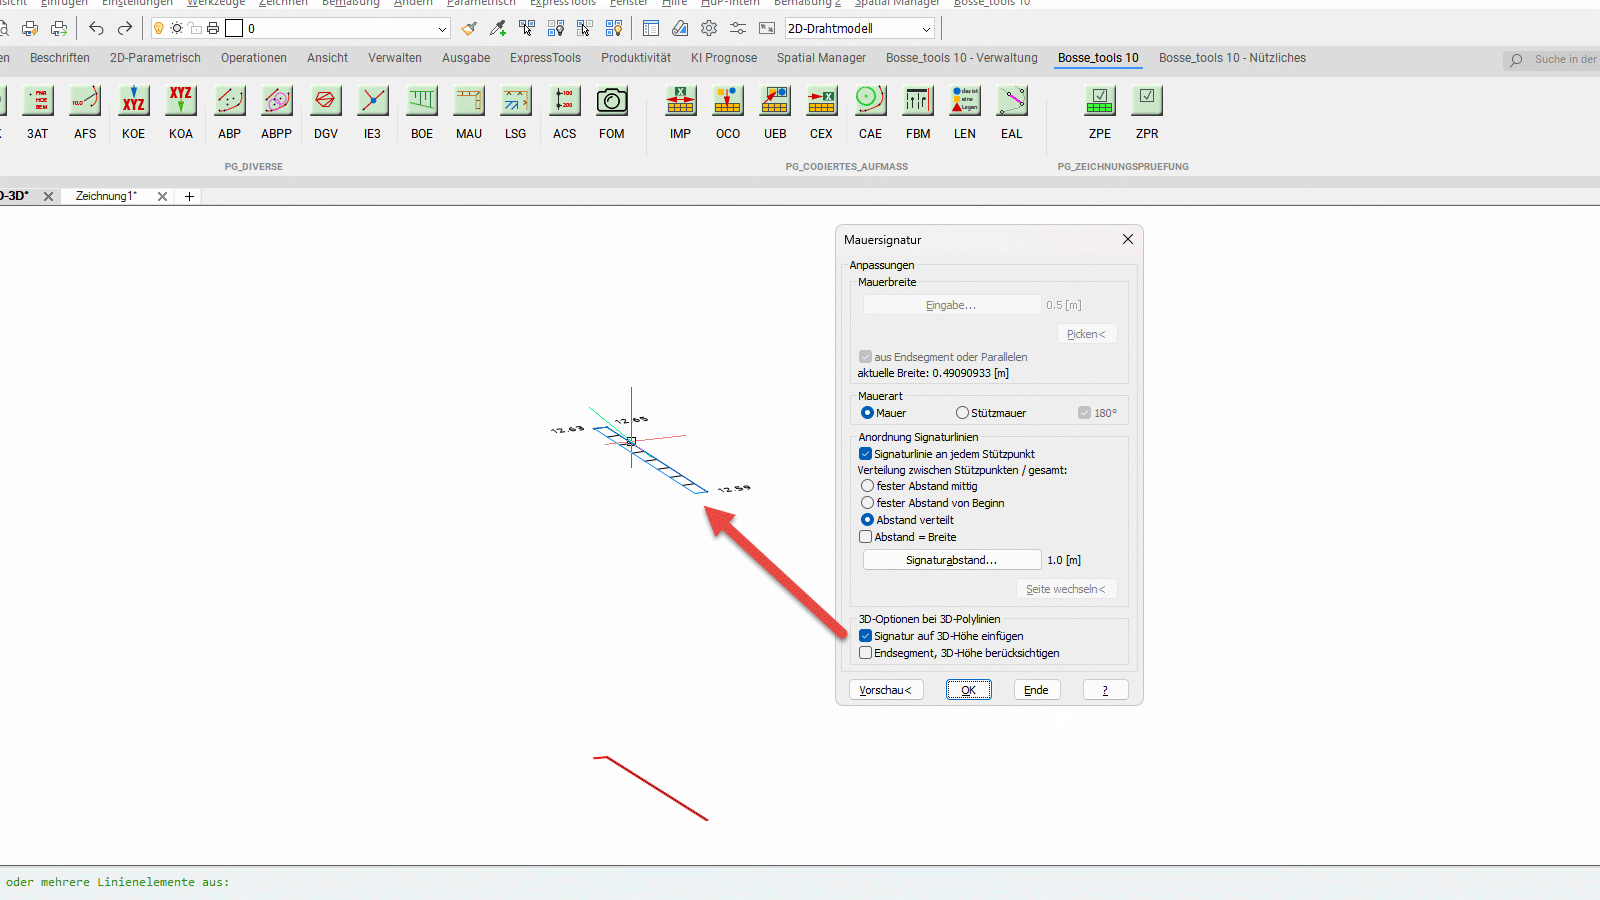This screenshot has width=1600, height=900.
Task: Switch to the Spatial Manager ribbon tab
Action: [x=821, y=58]
